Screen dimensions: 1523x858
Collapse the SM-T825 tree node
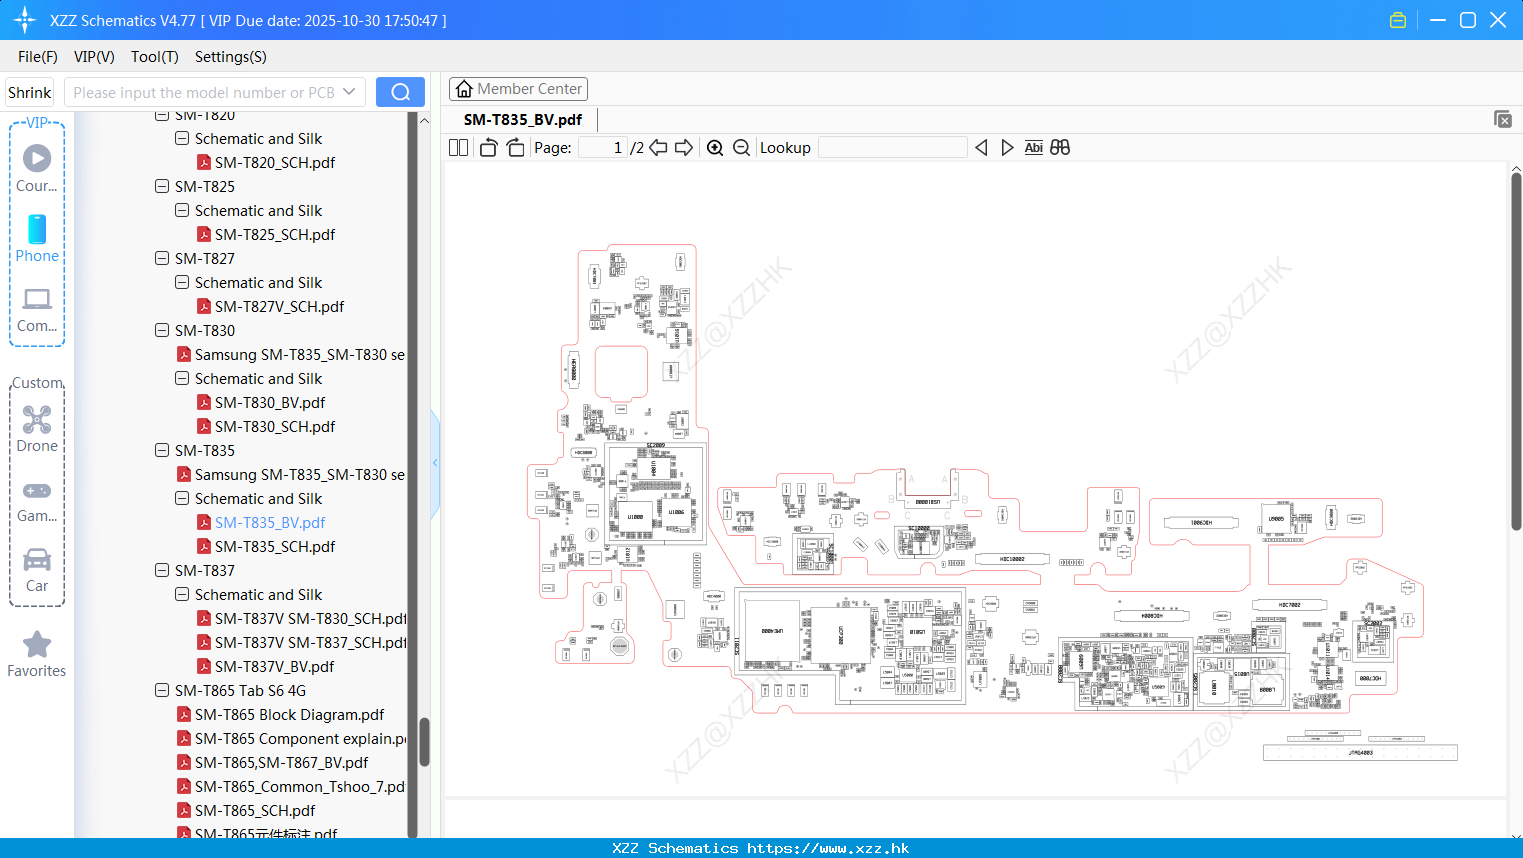tap(162, 186)
